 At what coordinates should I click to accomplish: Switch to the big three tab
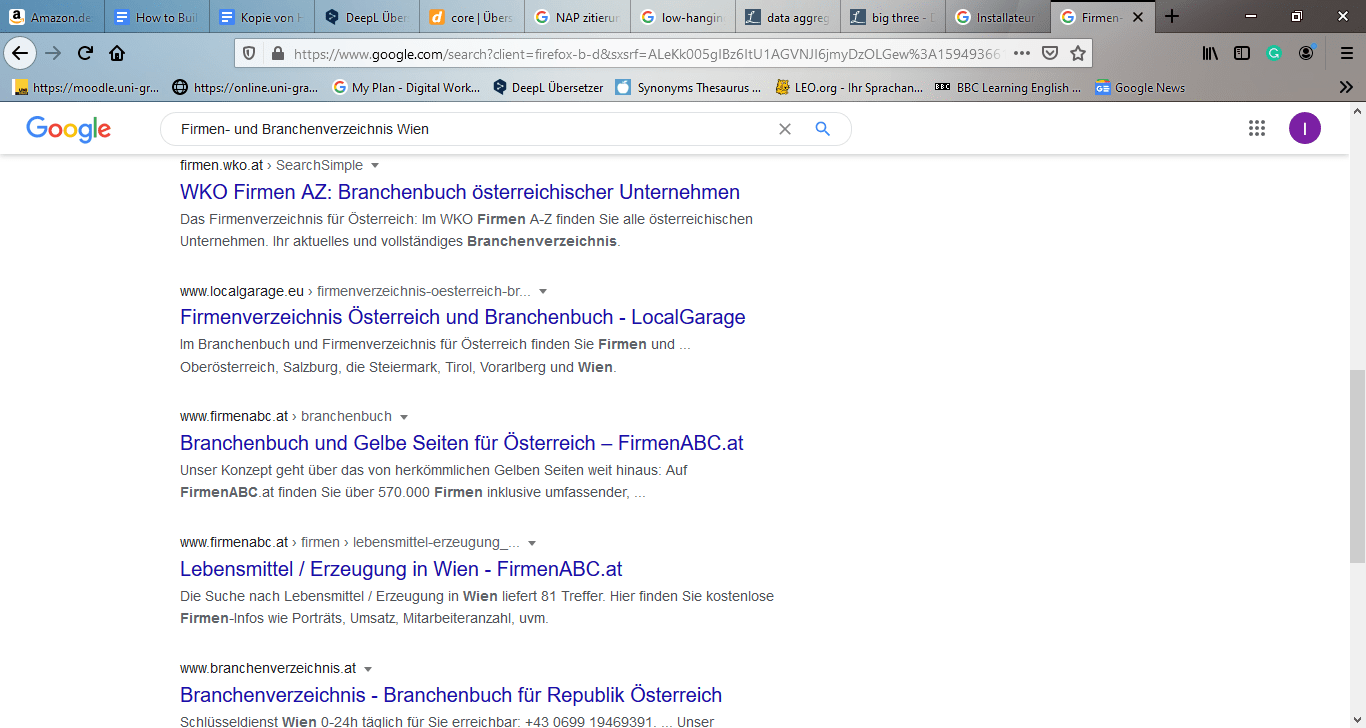(892, 17)
